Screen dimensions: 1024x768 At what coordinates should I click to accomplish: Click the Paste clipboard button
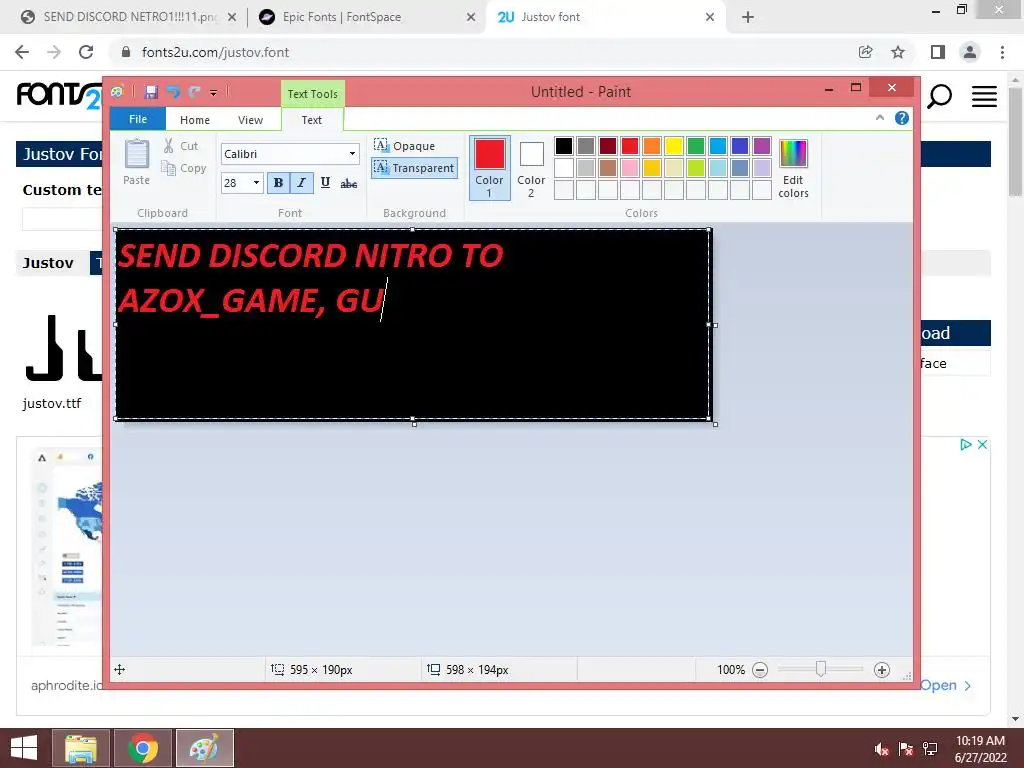coord(136,162)
